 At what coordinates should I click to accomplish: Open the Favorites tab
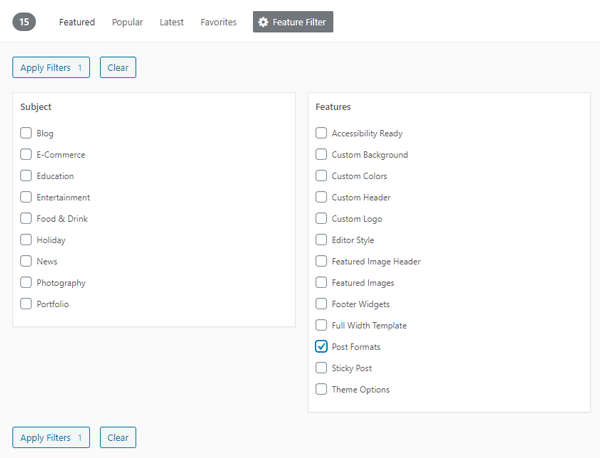pyautogui.click(x=218, y=22)
